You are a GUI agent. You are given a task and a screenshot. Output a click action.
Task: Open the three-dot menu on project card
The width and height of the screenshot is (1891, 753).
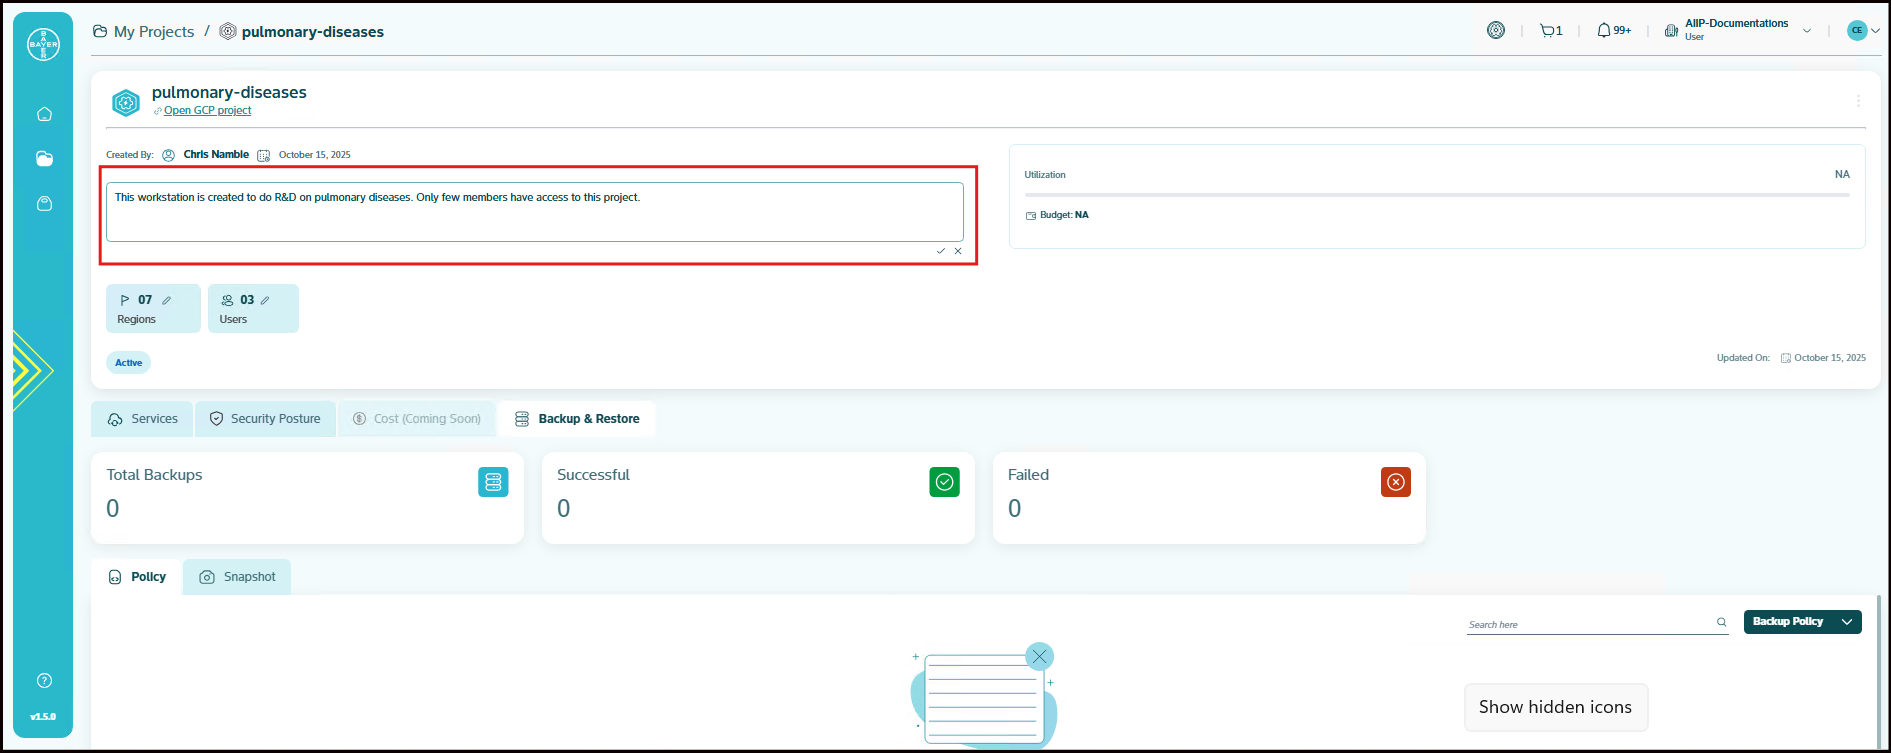1858,101
